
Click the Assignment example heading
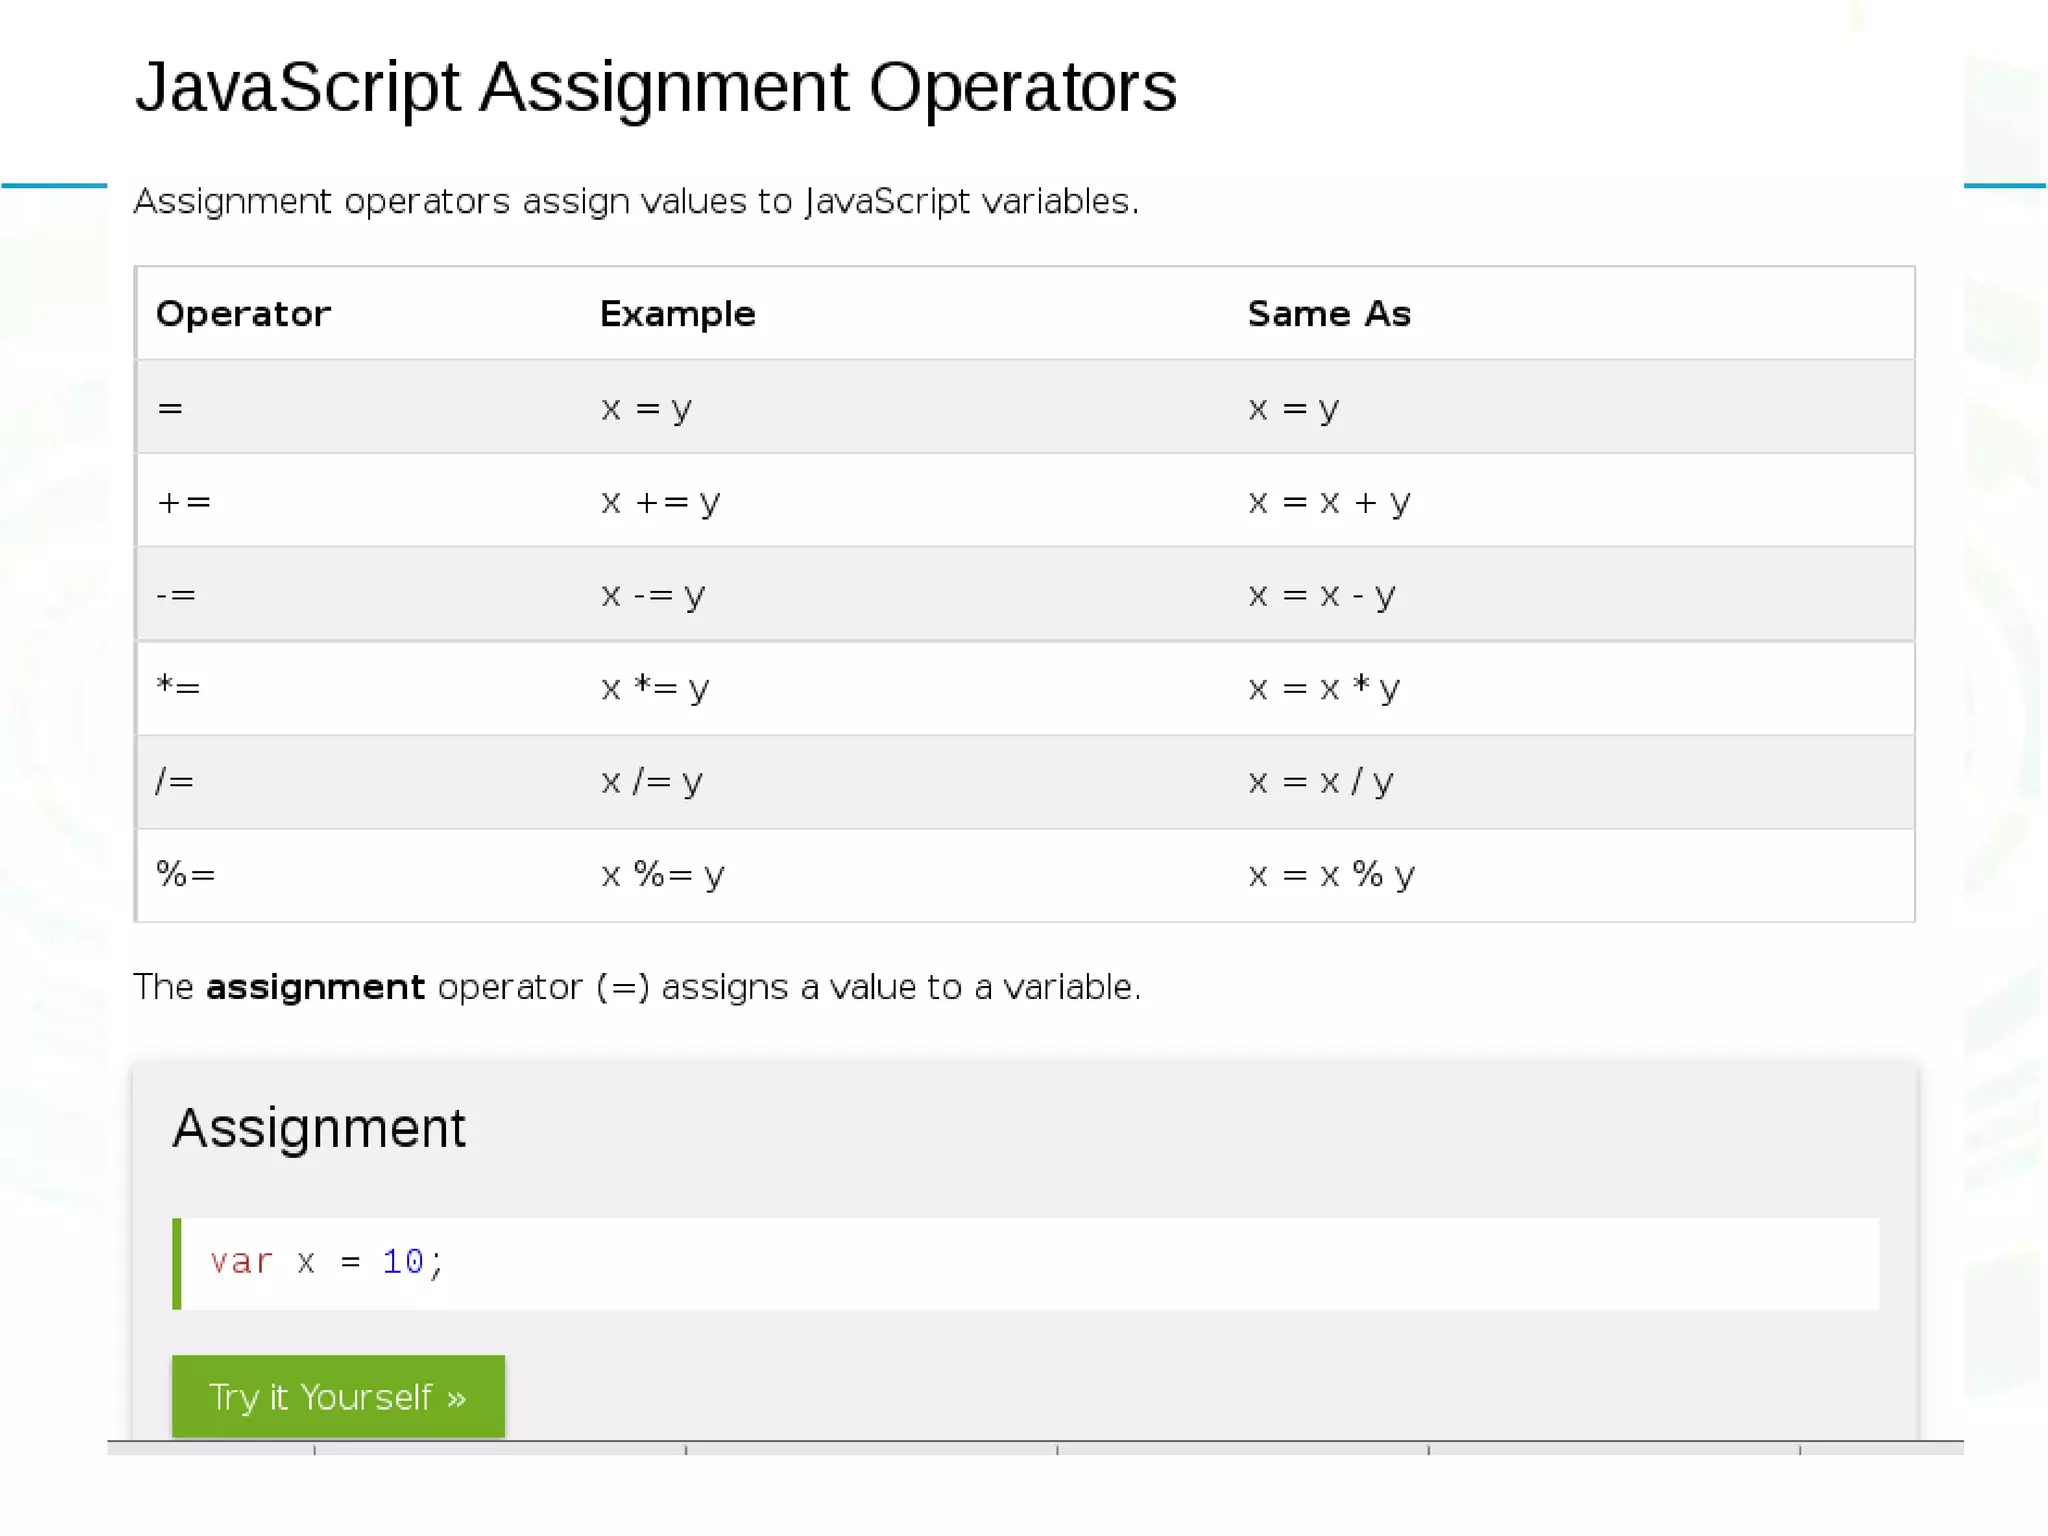tap(318, 1128)
